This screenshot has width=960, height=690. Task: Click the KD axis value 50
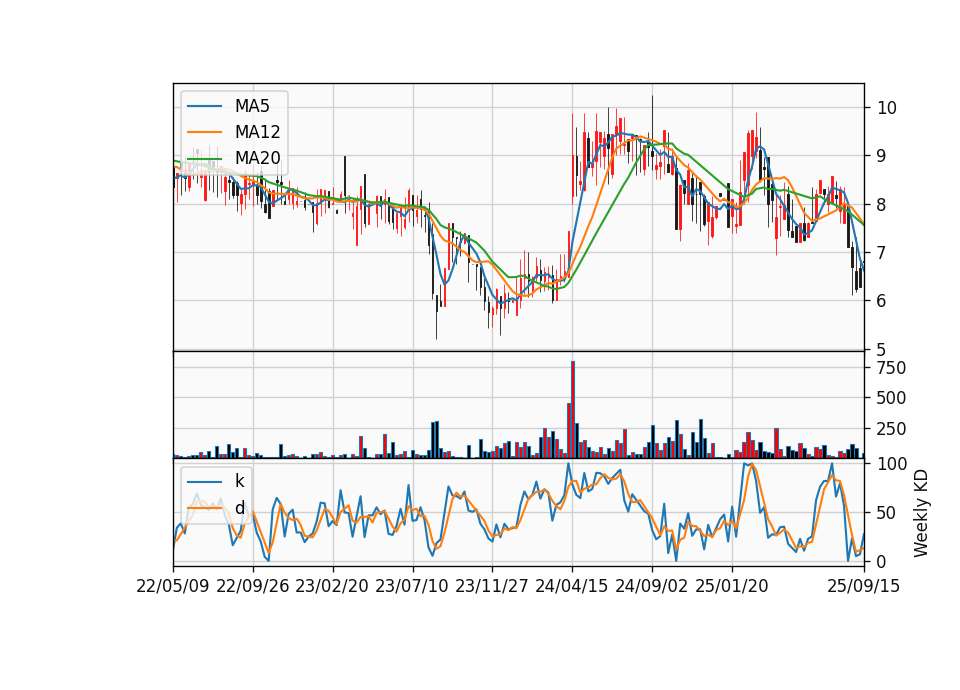point(887,512)
